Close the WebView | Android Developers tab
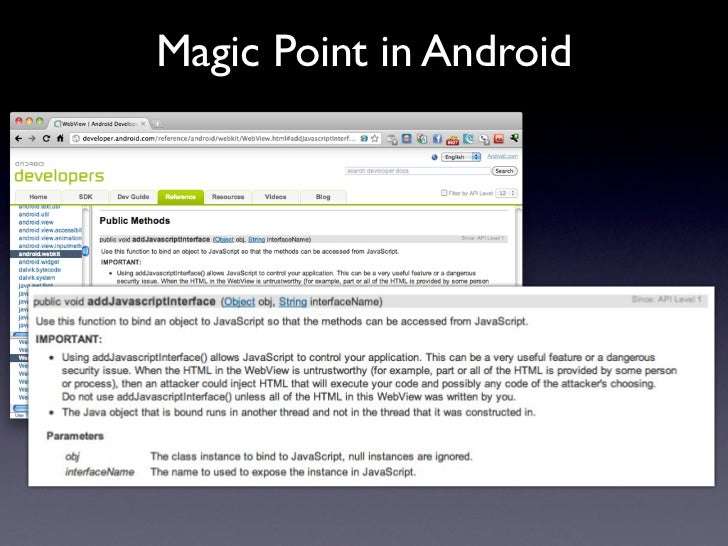728x546 pixels. (143, 124)
